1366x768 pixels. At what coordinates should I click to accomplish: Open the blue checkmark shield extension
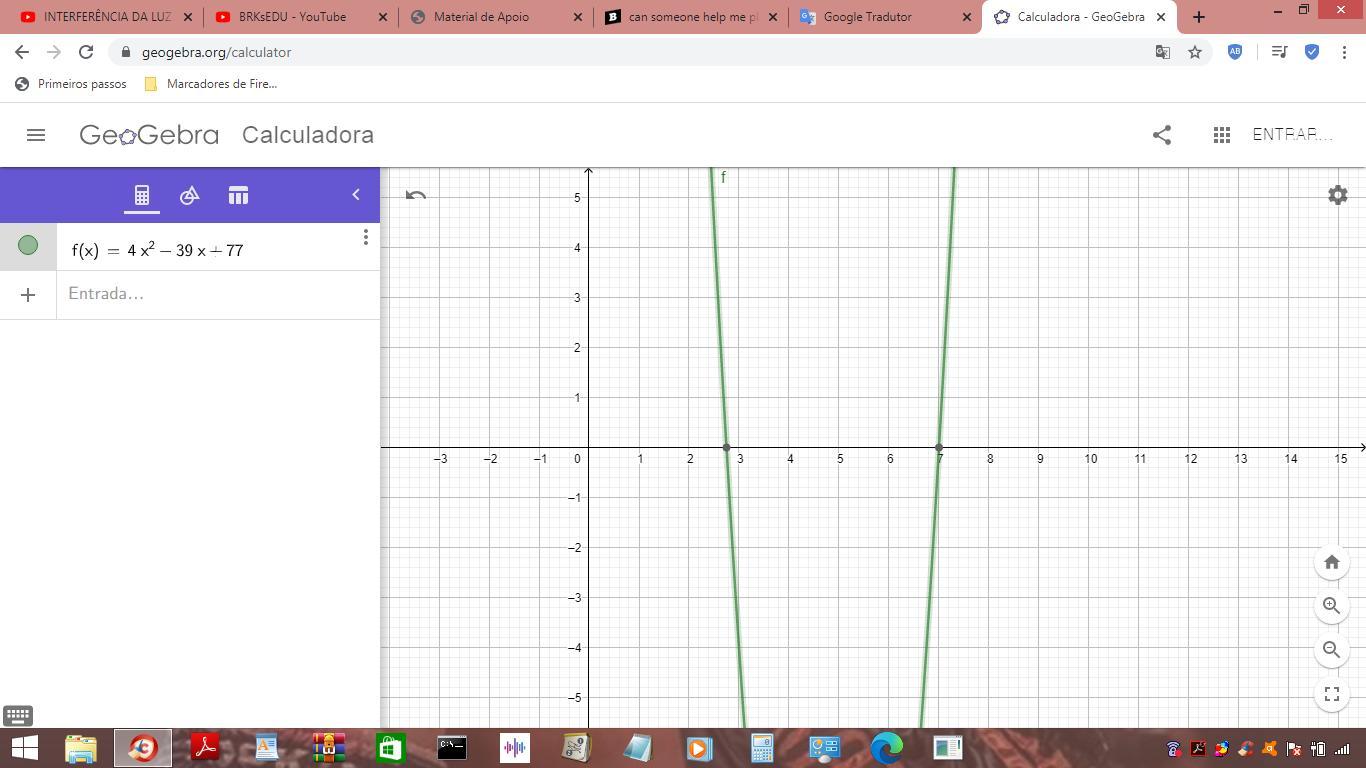(1312, 52)
